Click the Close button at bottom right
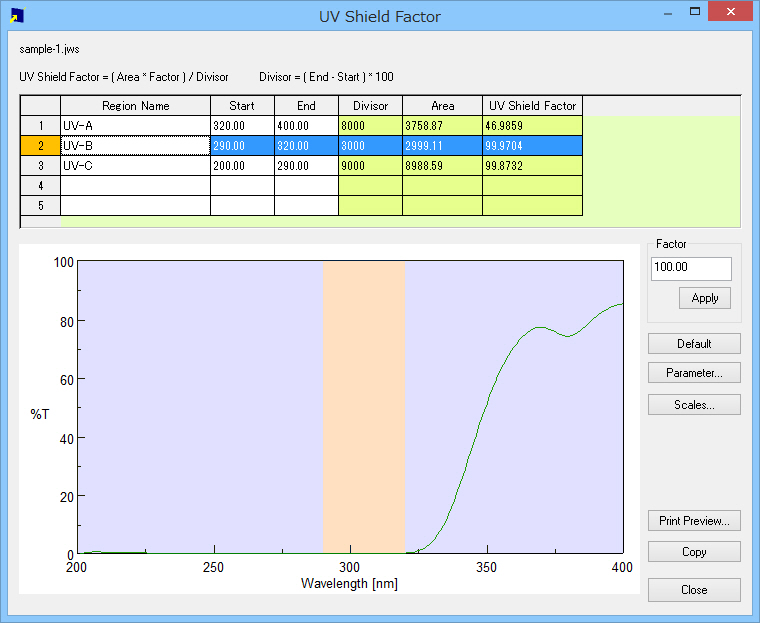Image resolution: width=760 pixels, height=623 pixels. (x=694, y=590)
